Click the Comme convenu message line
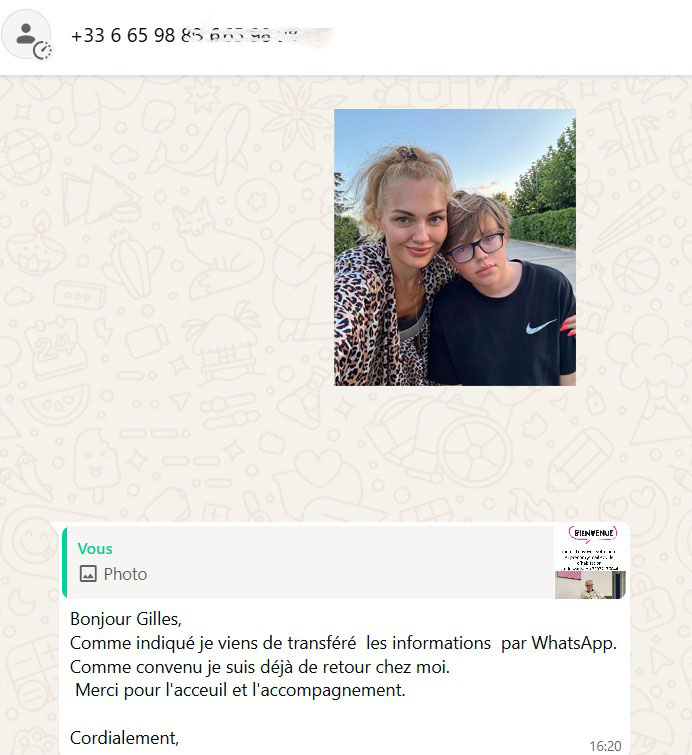692x755 pixels. 260,667
